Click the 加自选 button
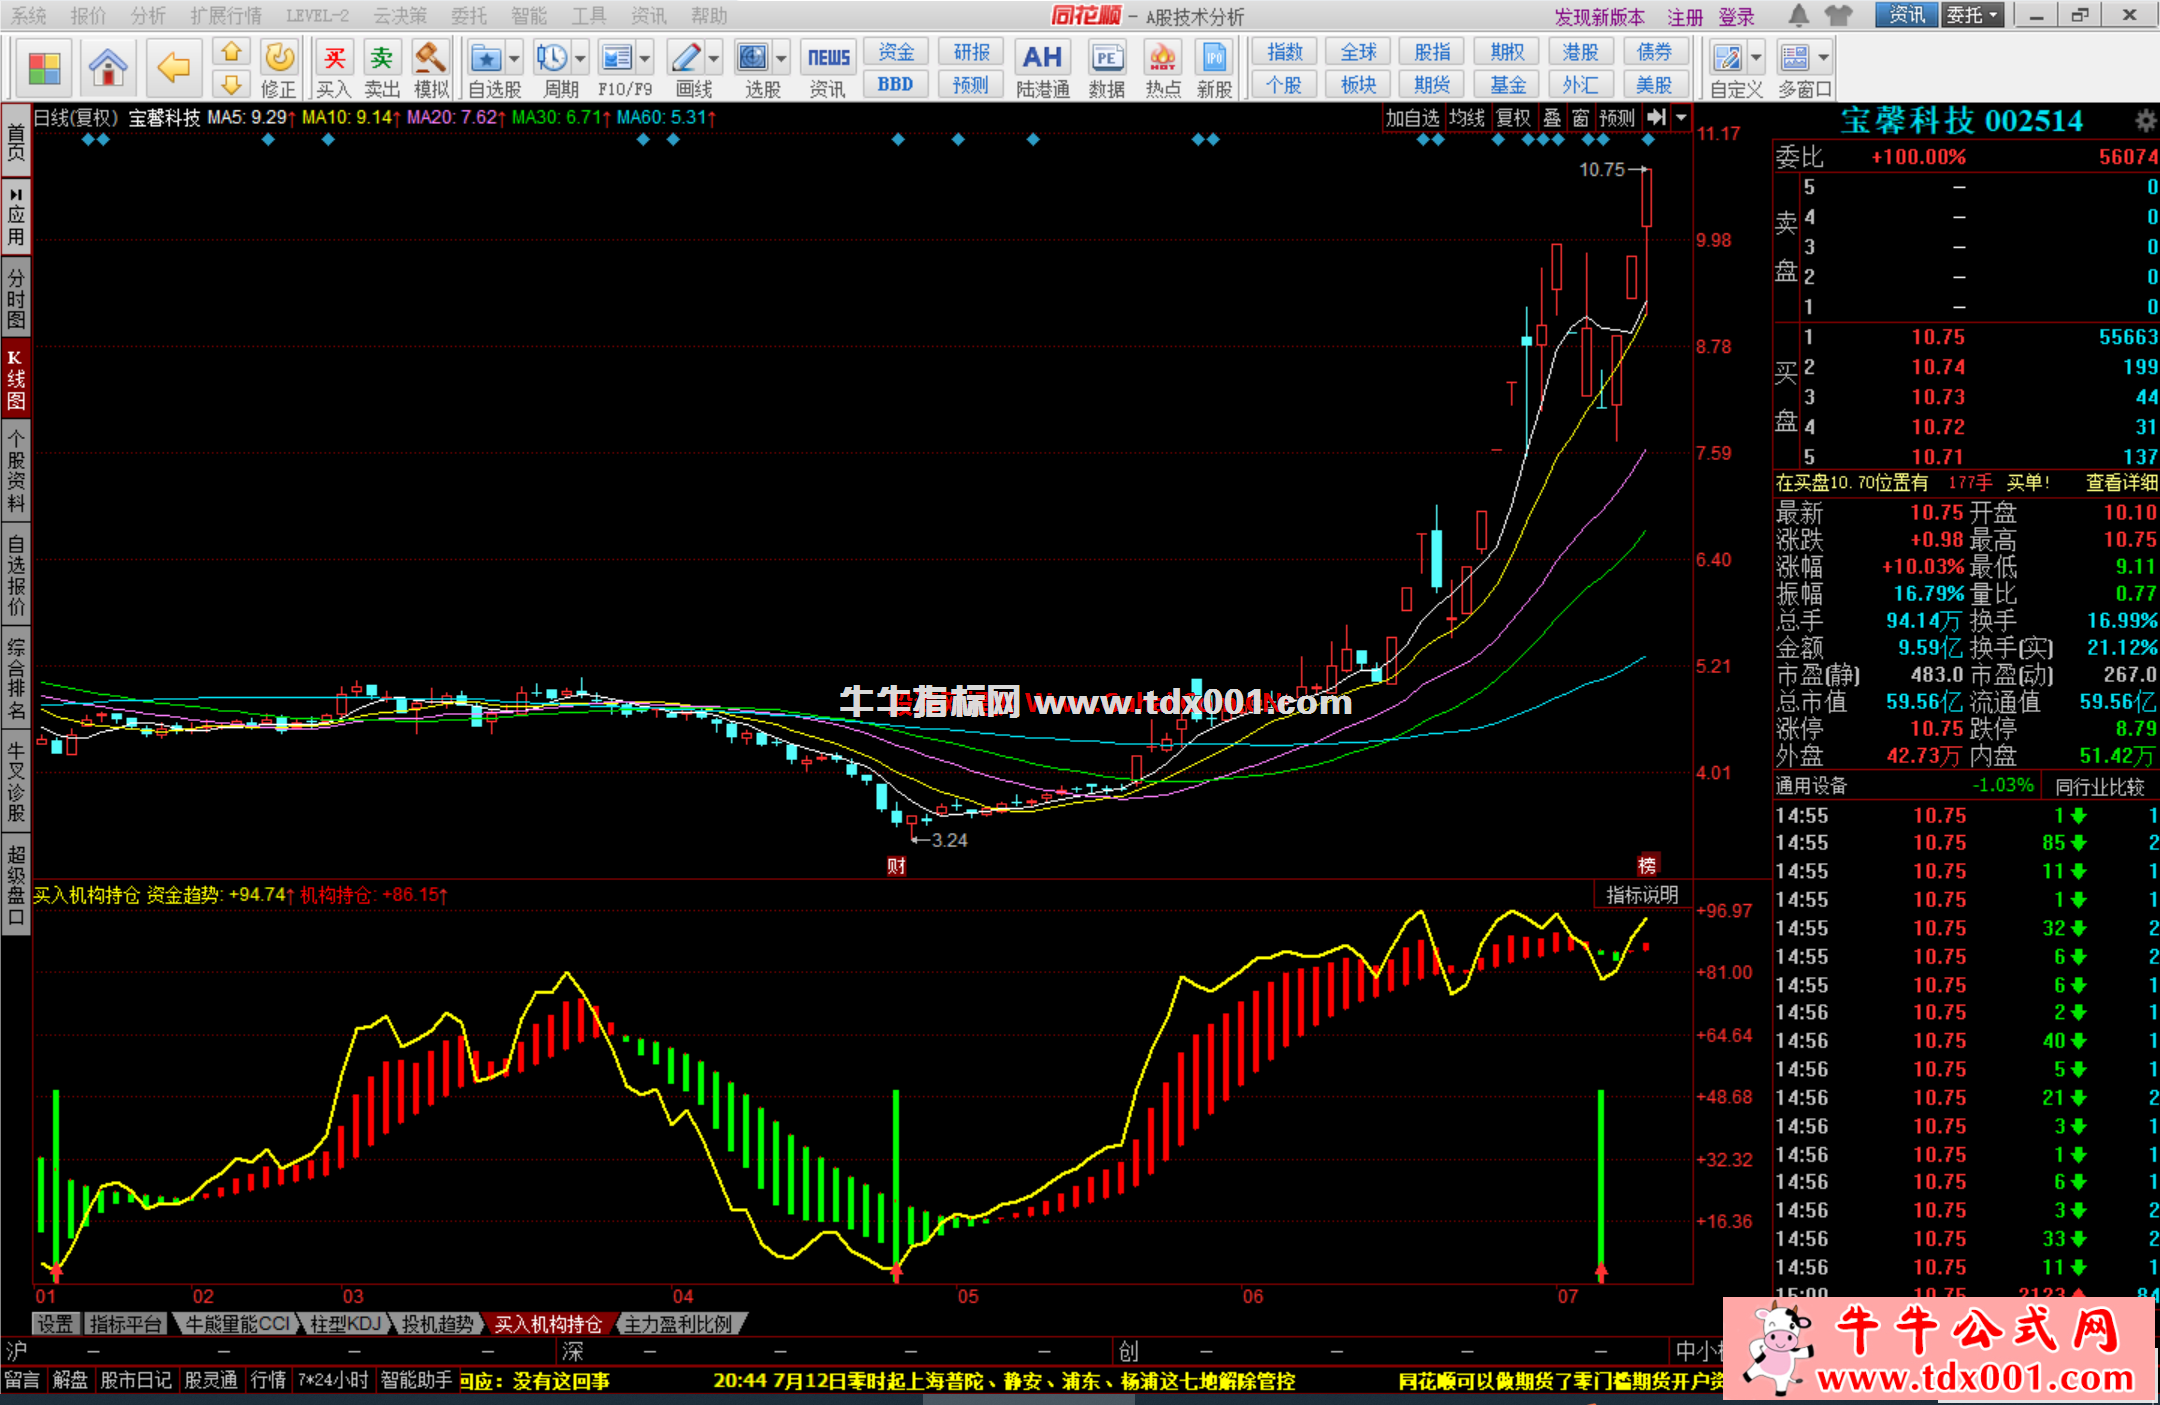Screen dimensions: 2160x1405 (1412, 117)
